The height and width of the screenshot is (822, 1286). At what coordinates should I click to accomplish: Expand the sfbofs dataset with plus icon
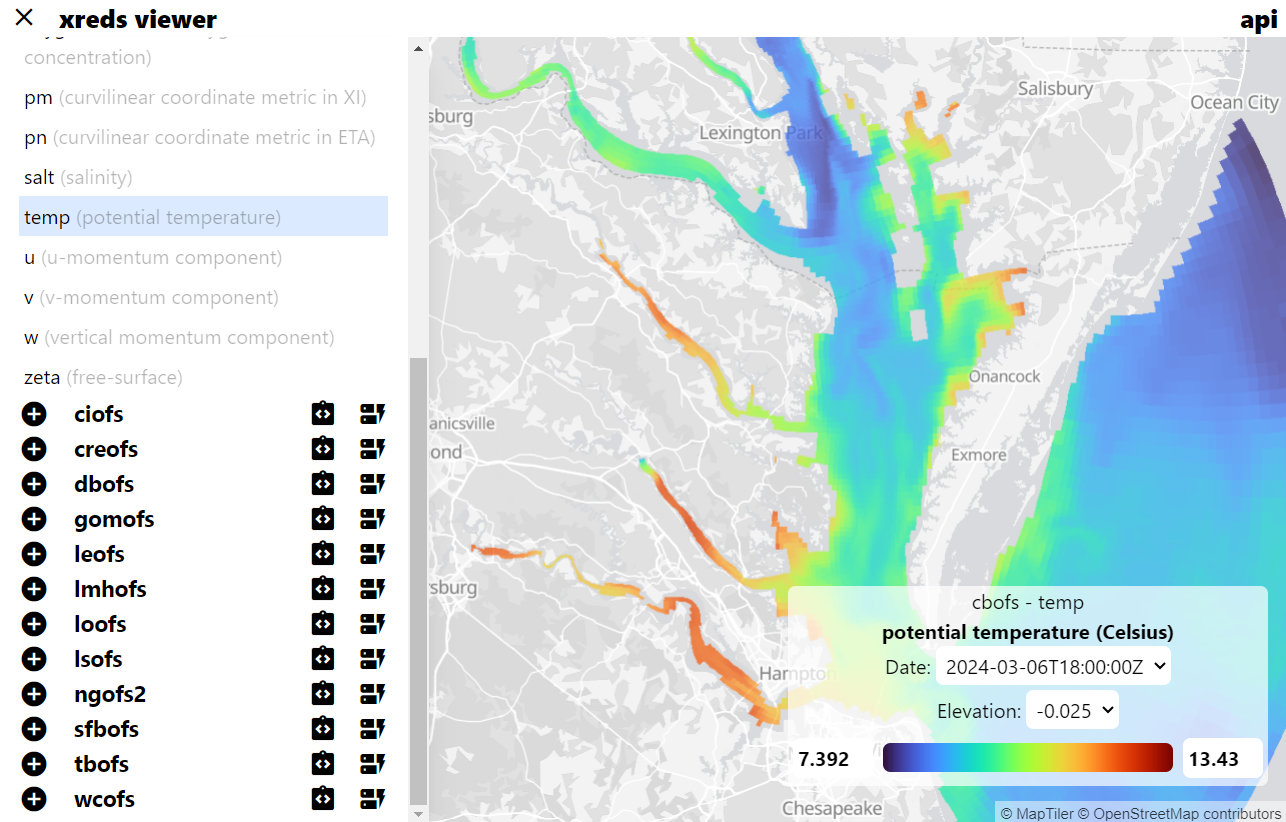[x=34, y=729]
